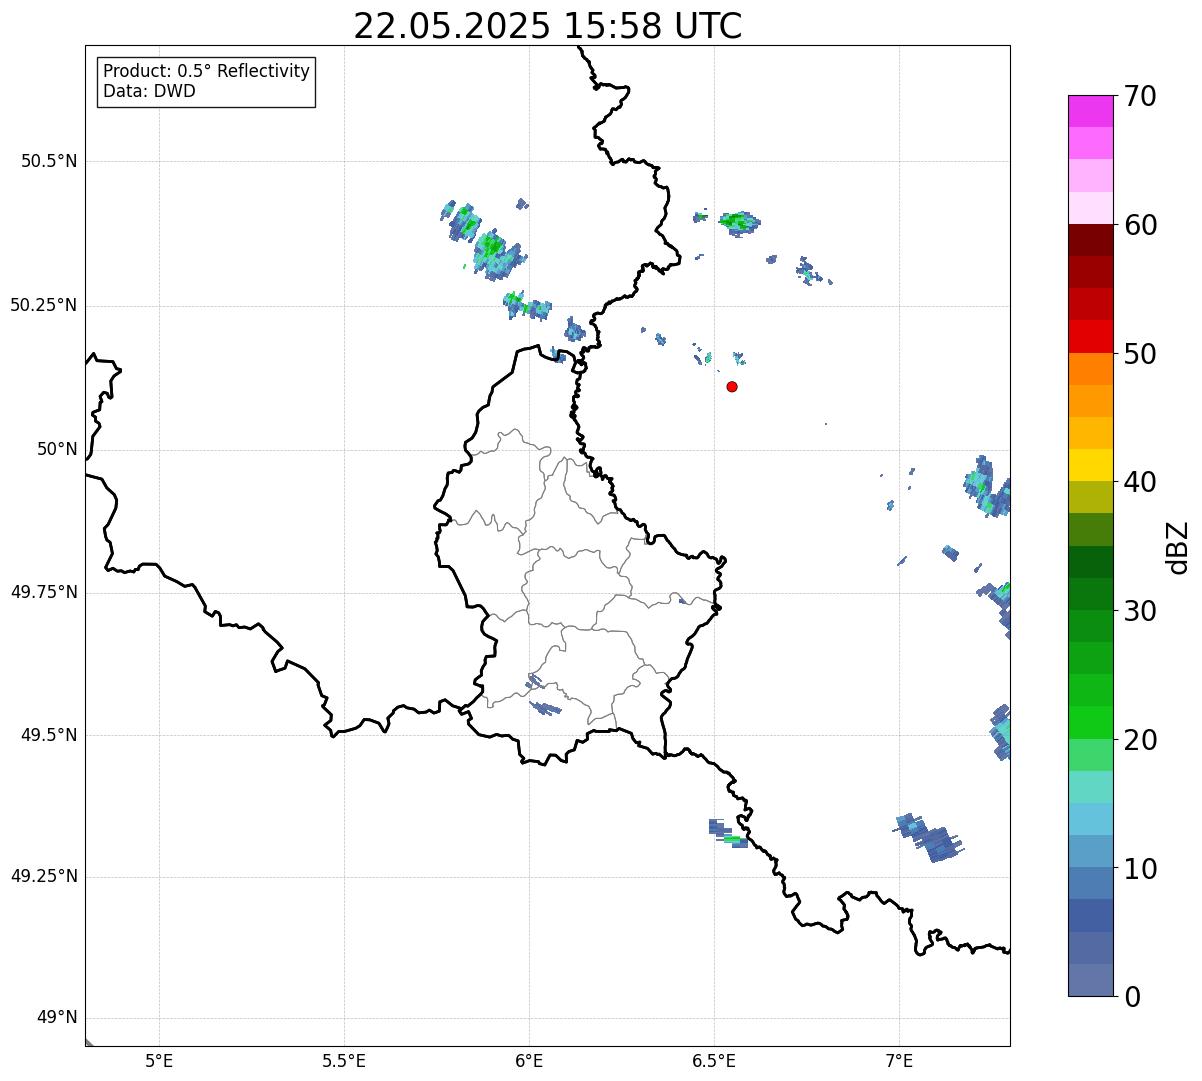Click the Product: 0.5° Reflectivity label
This screenshot has height=1081, width=1202.
tap(207, 71)
